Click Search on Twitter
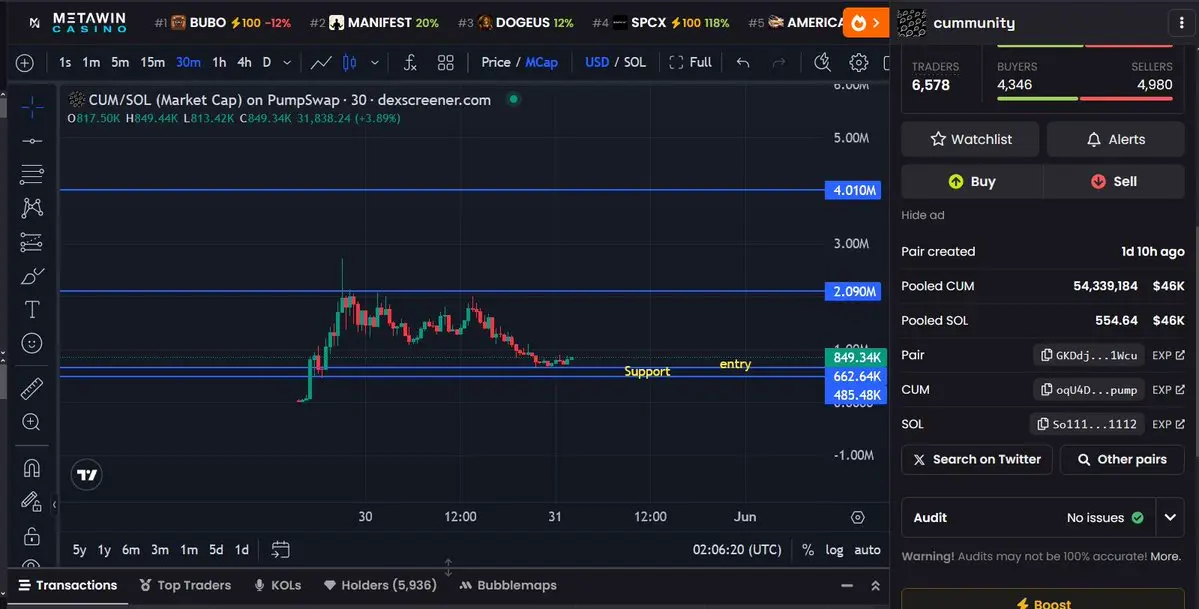The image size is (1199, 609). (976, 460)
